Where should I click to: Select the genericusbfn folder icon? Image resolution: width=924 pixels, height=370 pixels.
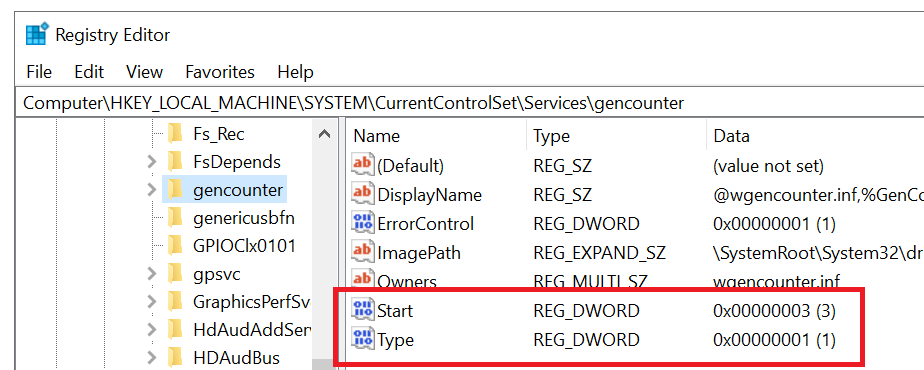pos(175,217)
